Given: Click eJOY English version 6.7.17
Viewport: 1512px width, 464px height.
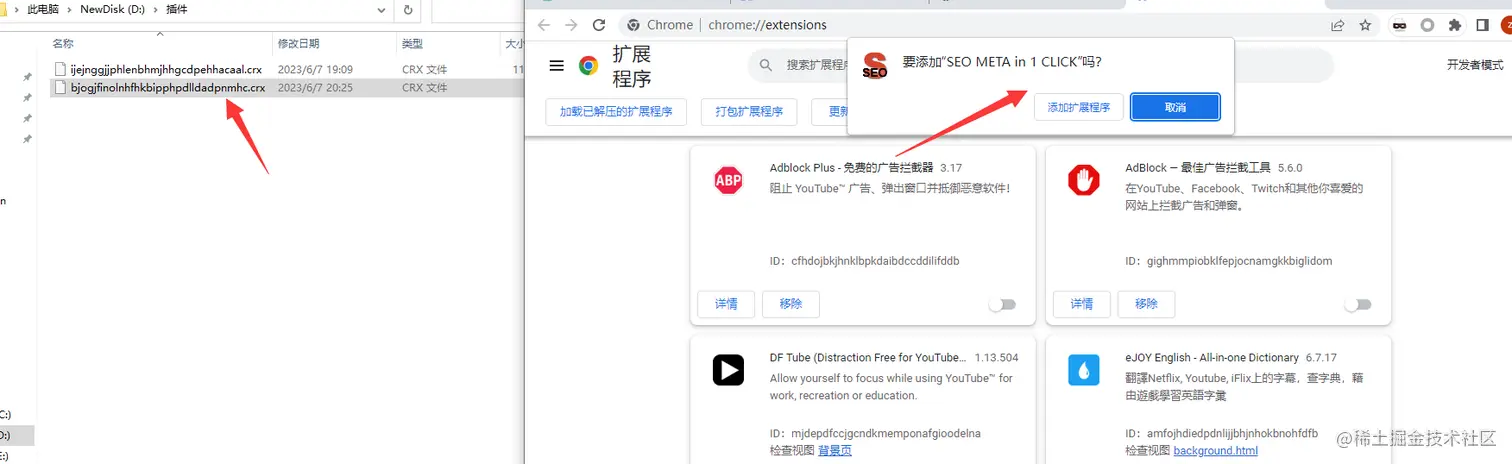Looking at the screenshot, I should point(1320,357).
